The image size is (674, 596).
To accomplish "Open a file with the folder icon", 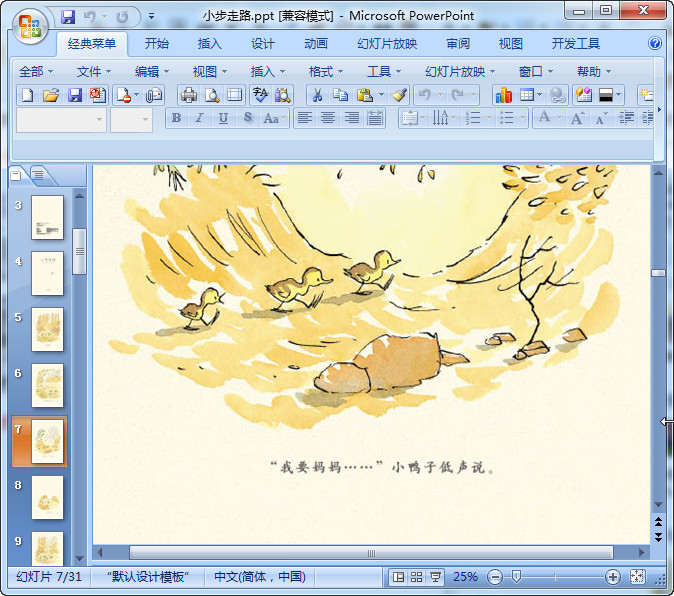I will click(51, 95).
